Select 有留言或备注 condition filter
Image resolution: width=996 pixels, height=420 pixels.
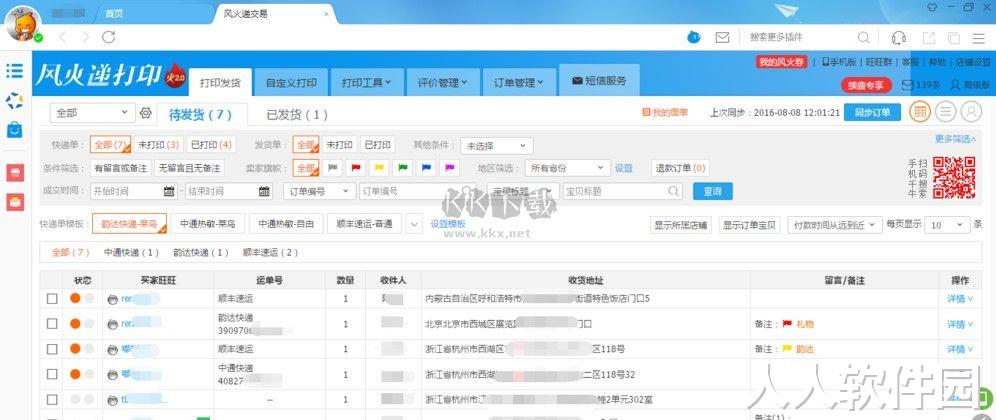coord(121,168)
